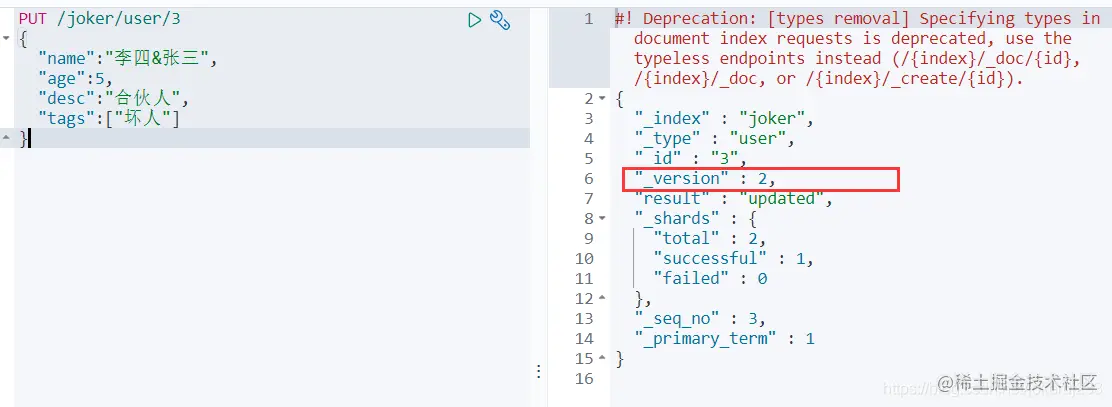Click the "name":"李四&张三" line
The width and height of the screenshot is (1112, 407).
(128, 59)
